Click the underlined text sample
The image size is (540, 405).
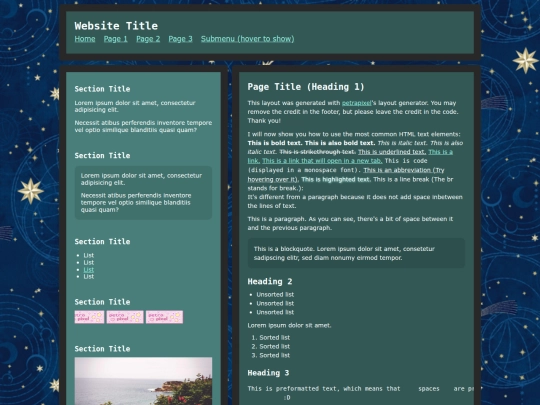pyautogui.click(x=392, y=152)
